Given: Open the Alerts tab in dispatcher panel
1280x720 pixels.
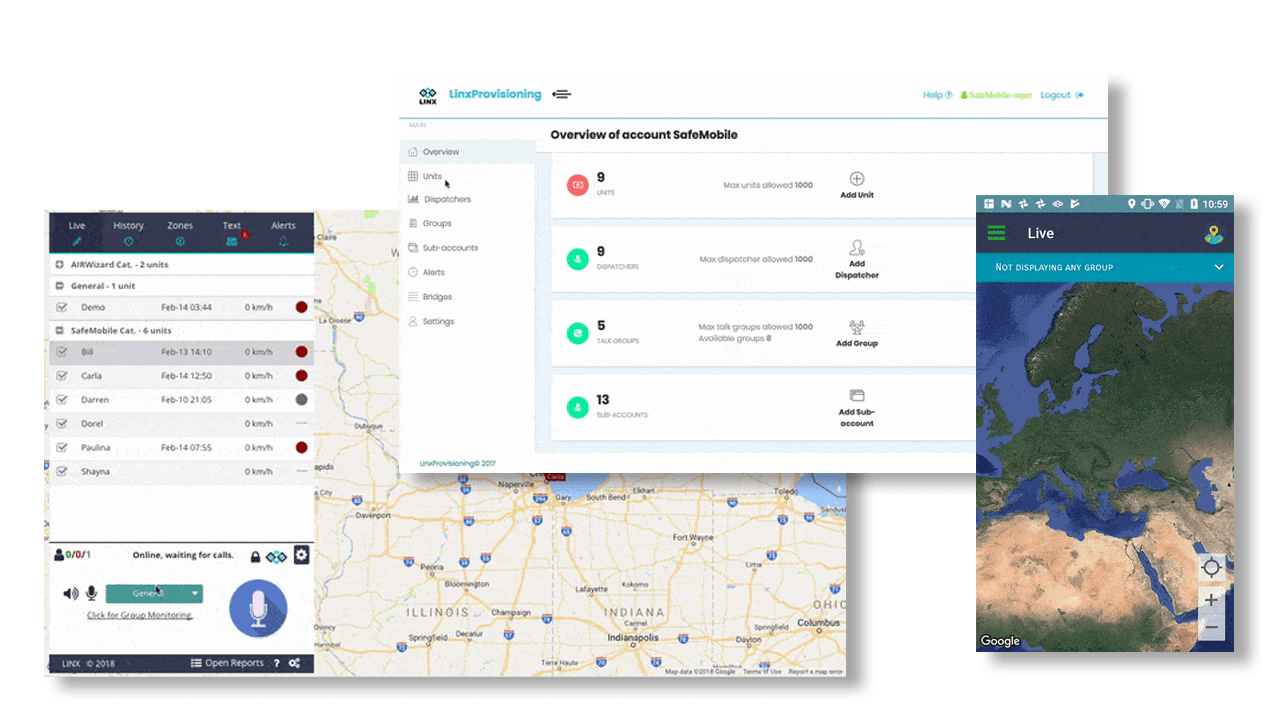Looking at the screenshot, I should click(283, 232).
